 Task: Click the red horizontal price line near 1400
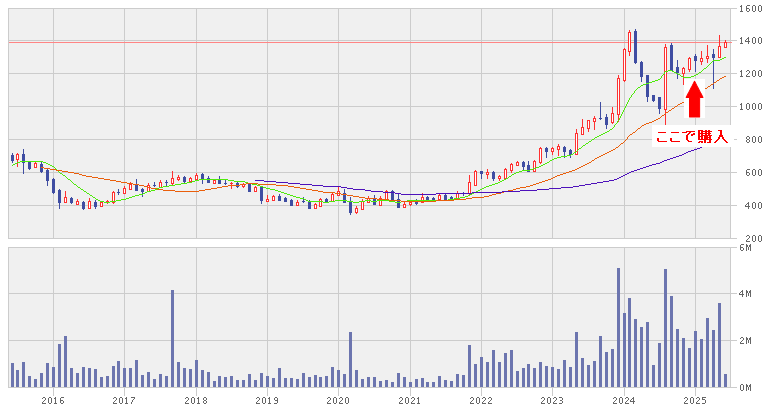click(369, 43)
